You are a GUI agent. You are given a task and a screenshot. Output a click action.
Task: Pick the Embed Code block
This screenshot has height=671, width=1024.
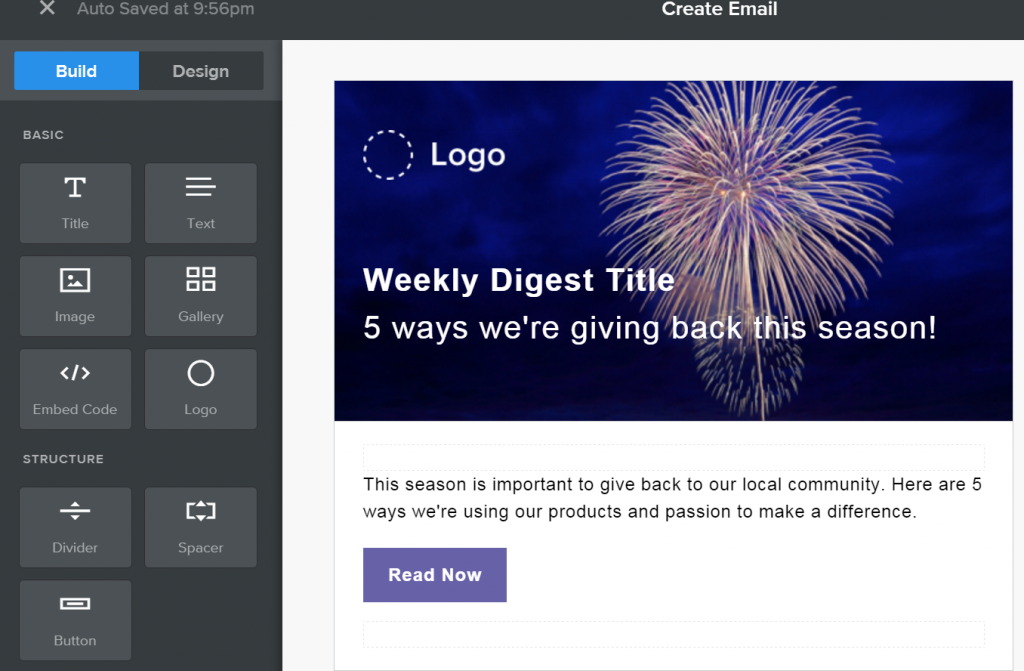click(x=75, y=388)
